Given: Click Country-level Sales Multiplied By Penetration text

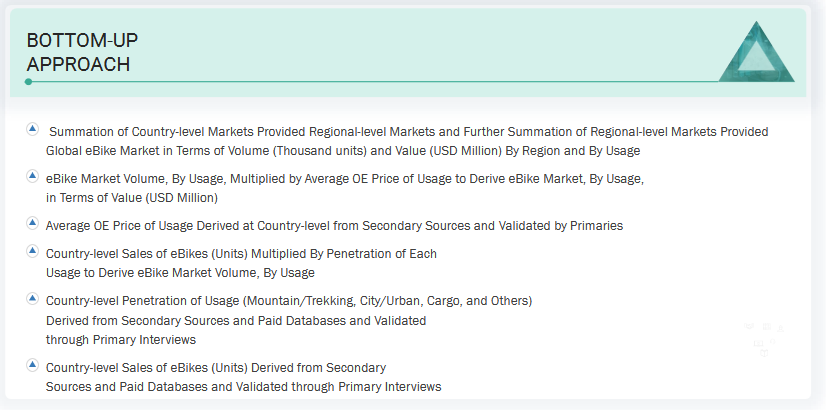Looking at the screenshot, I should click(x=241, y=254).
